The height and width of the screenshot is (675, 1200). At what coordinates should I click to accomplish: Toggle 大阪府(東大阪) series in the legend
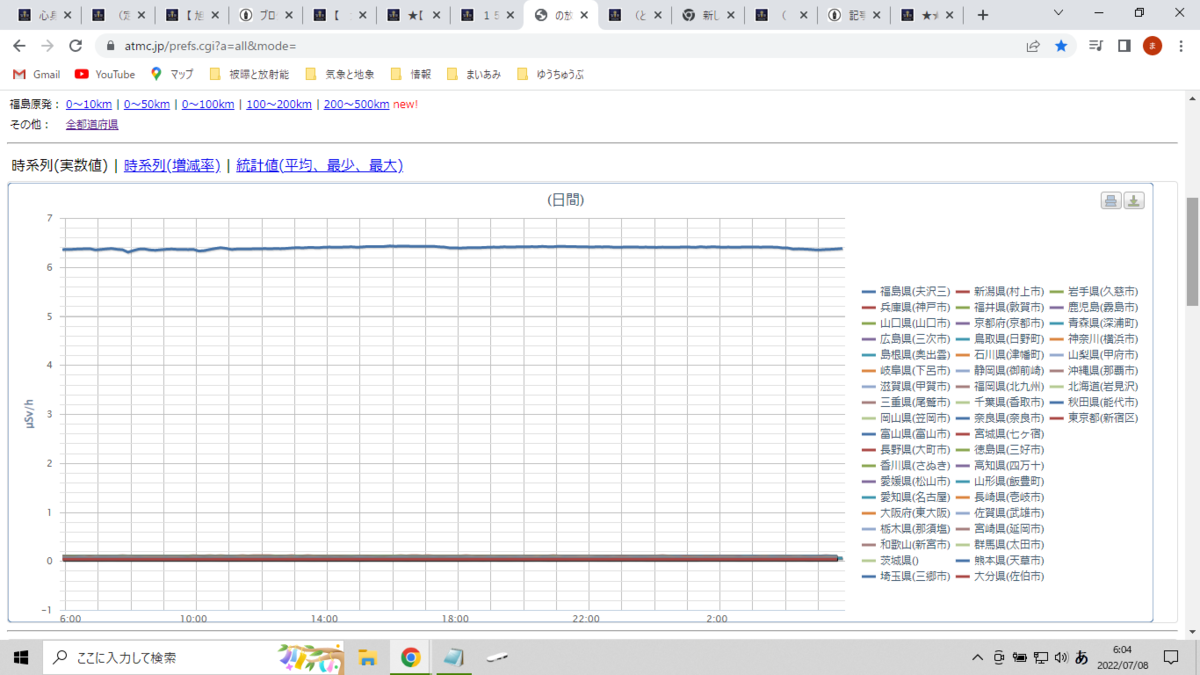pos(906,512)
